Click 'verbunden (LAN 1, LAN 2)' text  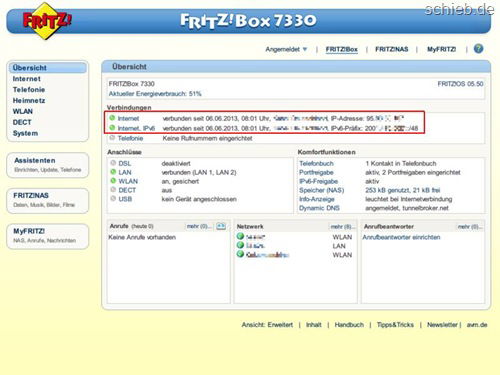tap(199, 172)
